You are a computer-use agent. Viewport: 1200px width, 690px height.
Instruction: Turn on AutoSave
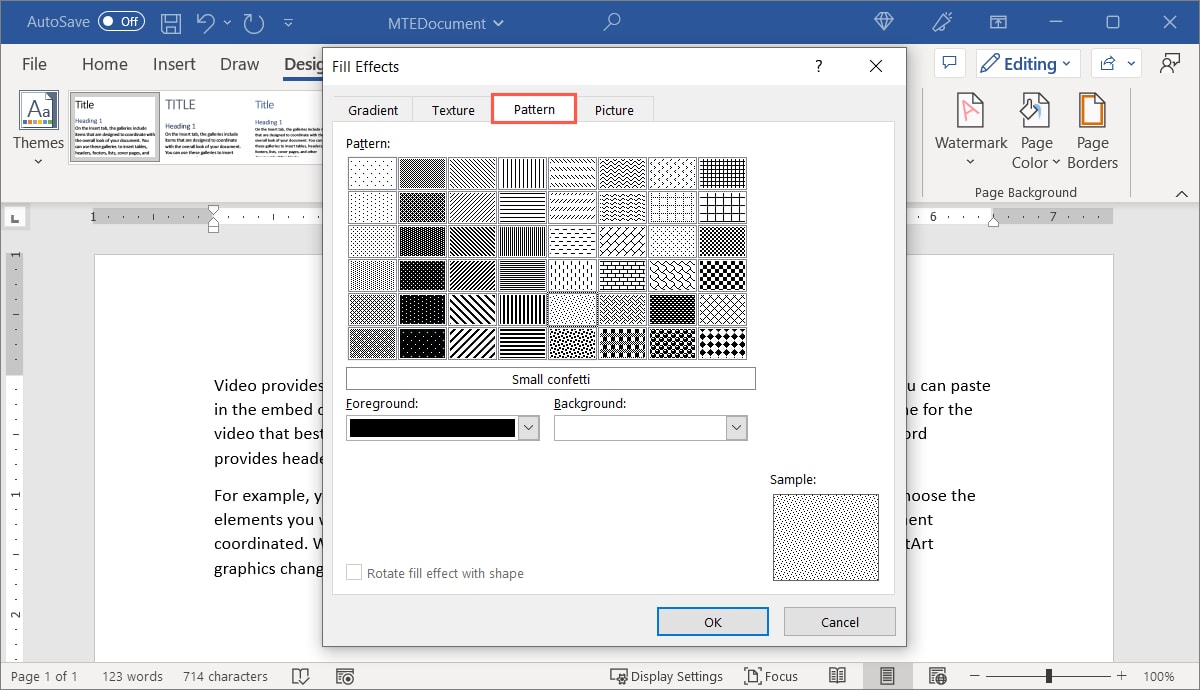[120, 21]
